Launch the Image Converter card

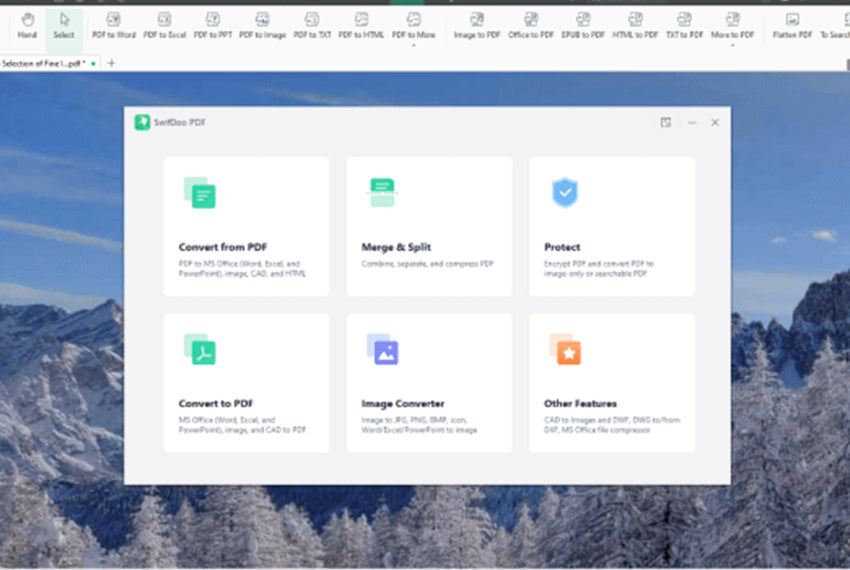pyautogui.click(x=429, y=382)
